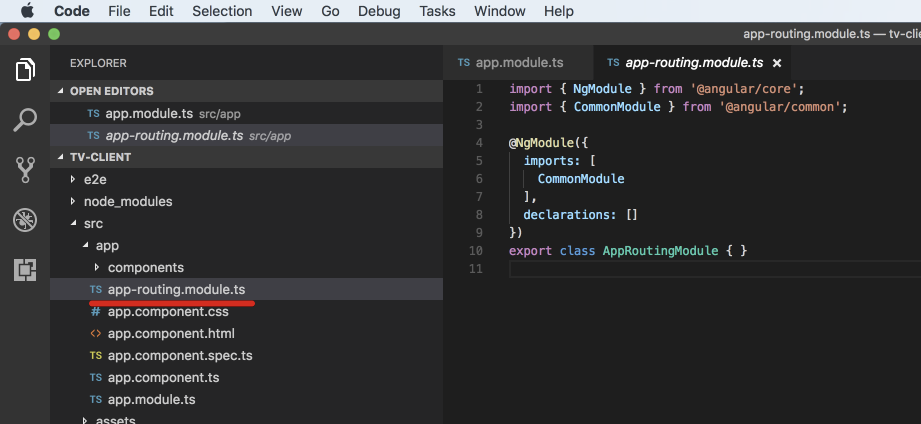This screenshot has width=921, height=424.
Task: Switch to the app.module.ts editor tab
Action: pyautogui.click(x=510, y=62)
